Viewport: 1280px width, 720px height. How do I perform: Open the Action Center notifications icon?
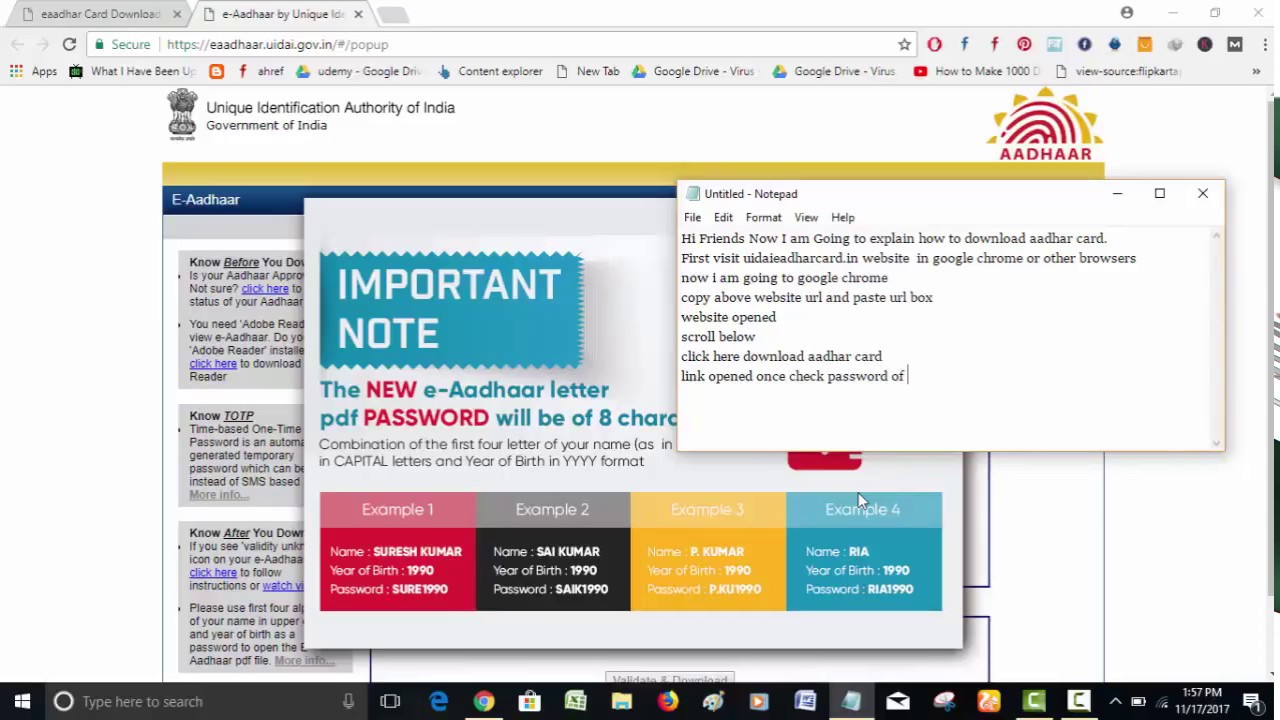pyautogui.click(x=1252, y=701)
